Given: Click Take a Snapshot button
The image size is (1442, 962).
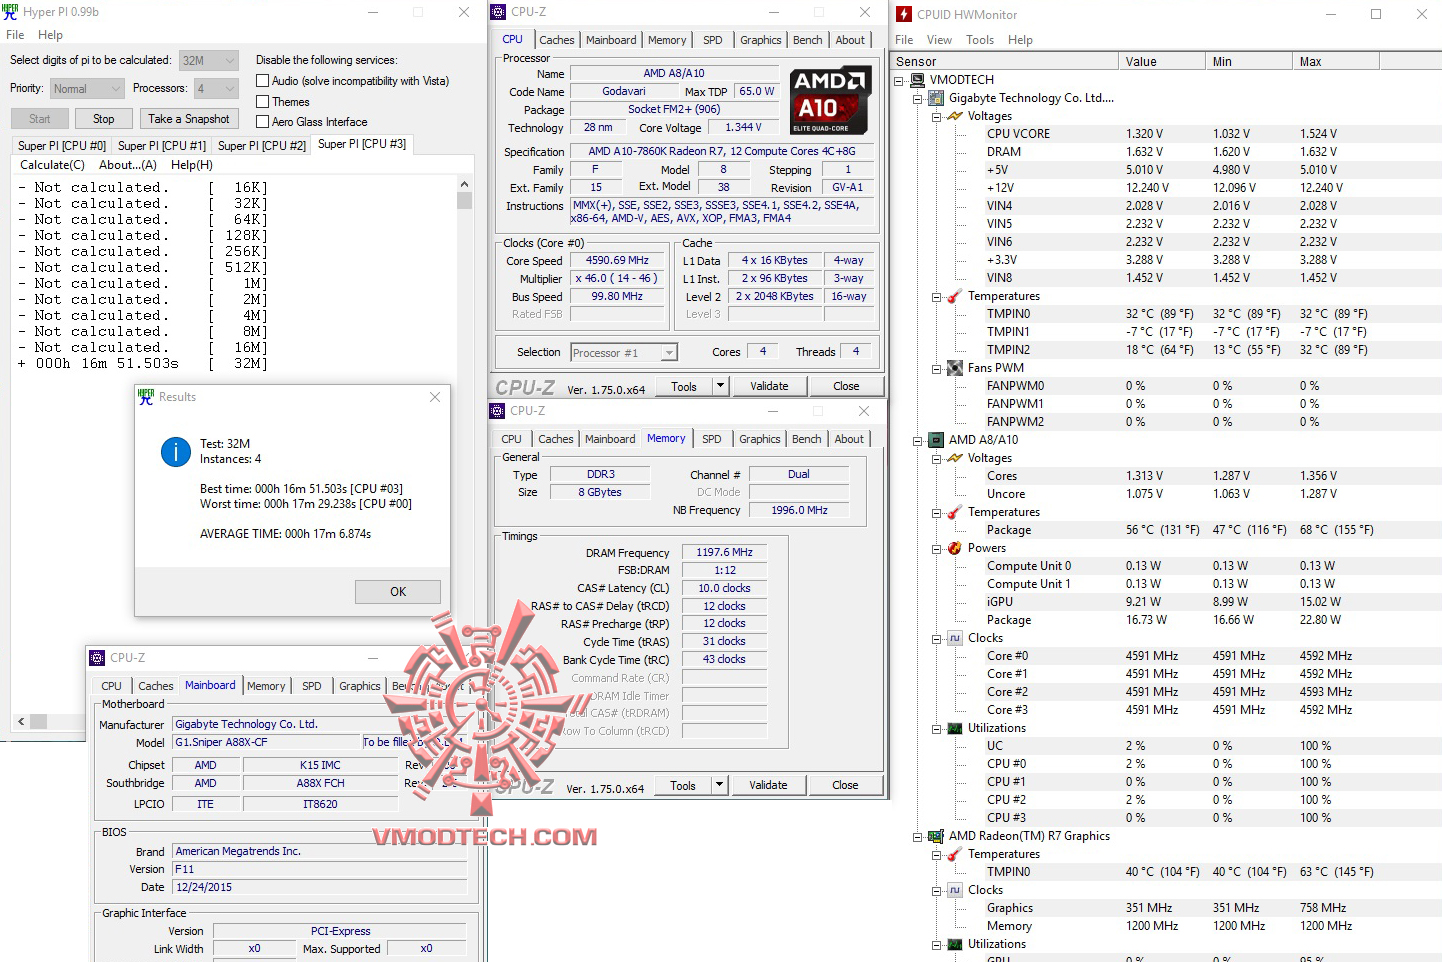Looking at the screenshot, I should [189, 119].
